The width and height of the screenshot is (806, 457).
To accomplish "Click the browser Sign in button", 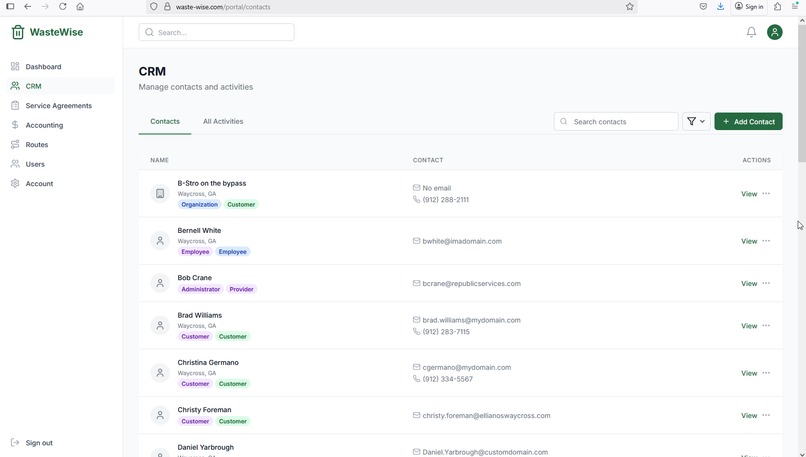I will coord(749,7).
